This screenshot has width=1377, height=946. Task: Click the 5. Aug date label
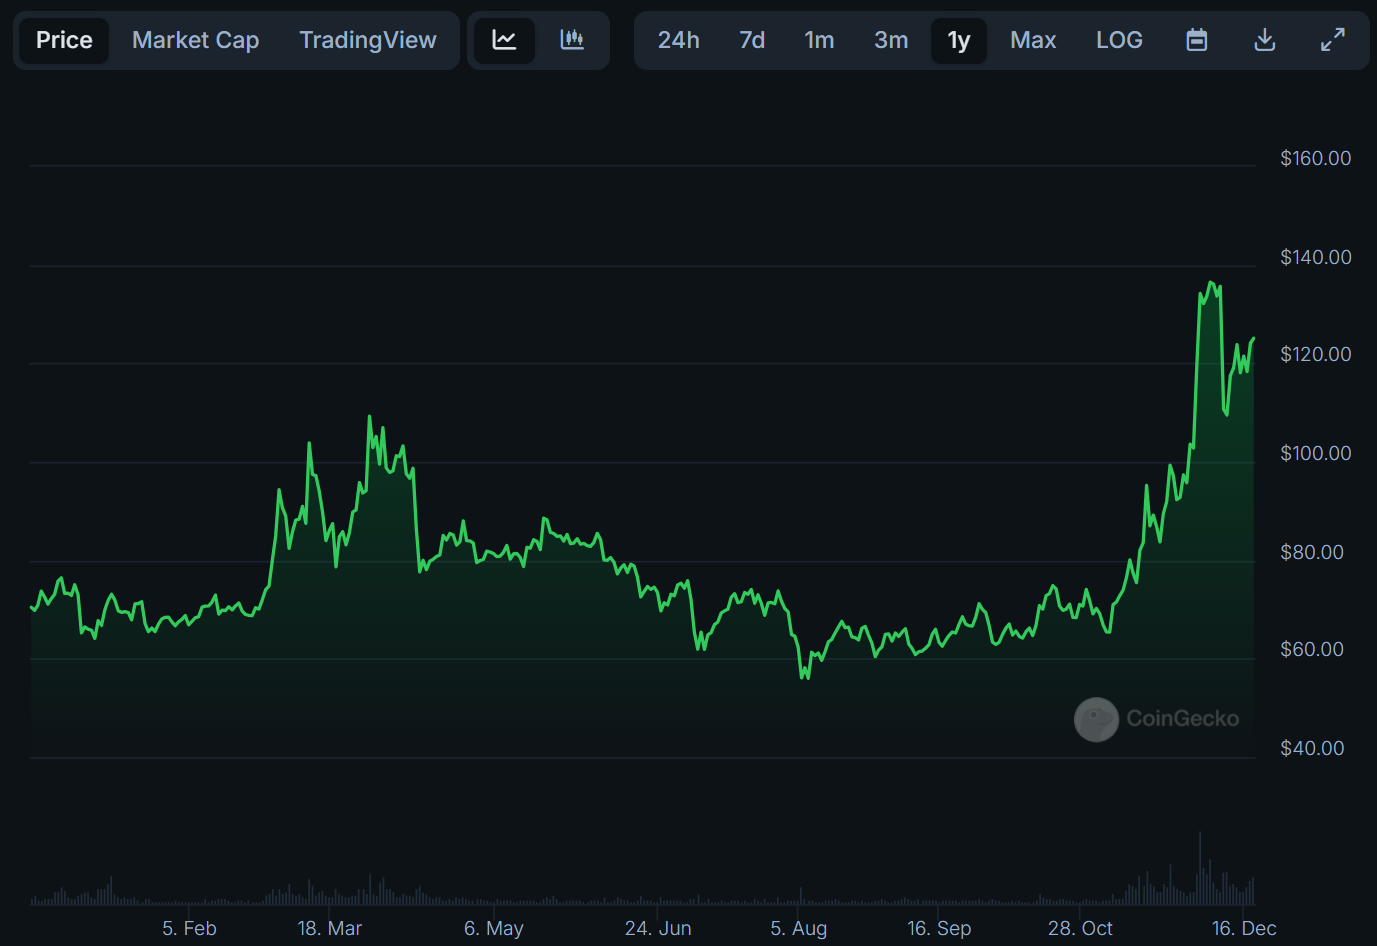[x=798, y=928]
